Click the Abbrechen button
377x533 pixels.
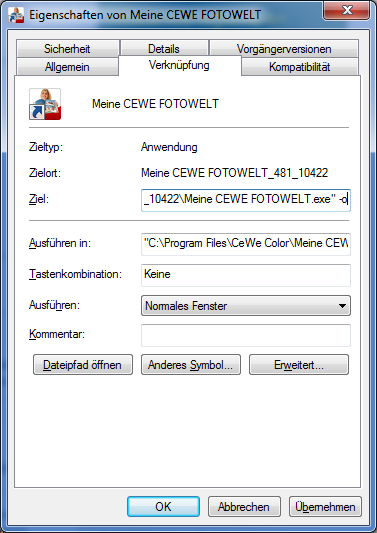click(x=244, y=506)
